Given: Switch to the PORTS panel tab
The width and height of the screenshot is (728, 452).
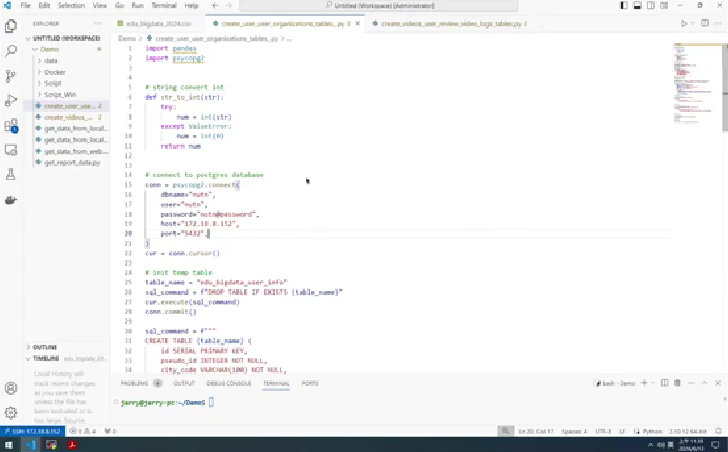Looking at the screenshot, I should coord(310,383).
